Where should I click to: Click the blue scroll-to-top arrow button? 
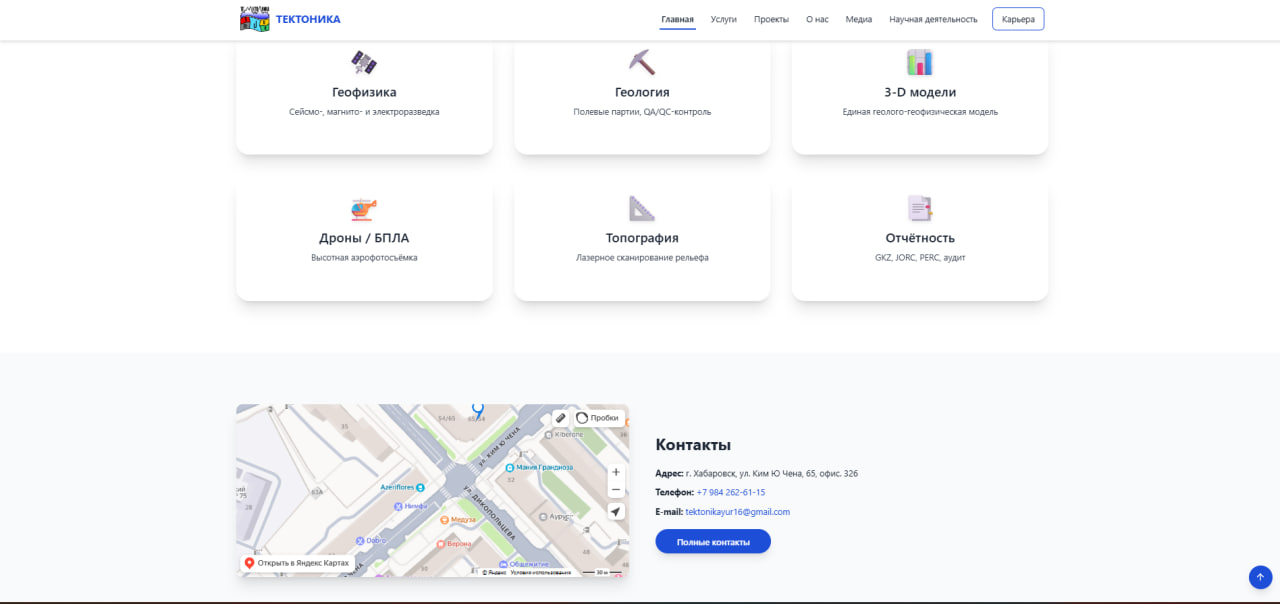click(1260, 577)
